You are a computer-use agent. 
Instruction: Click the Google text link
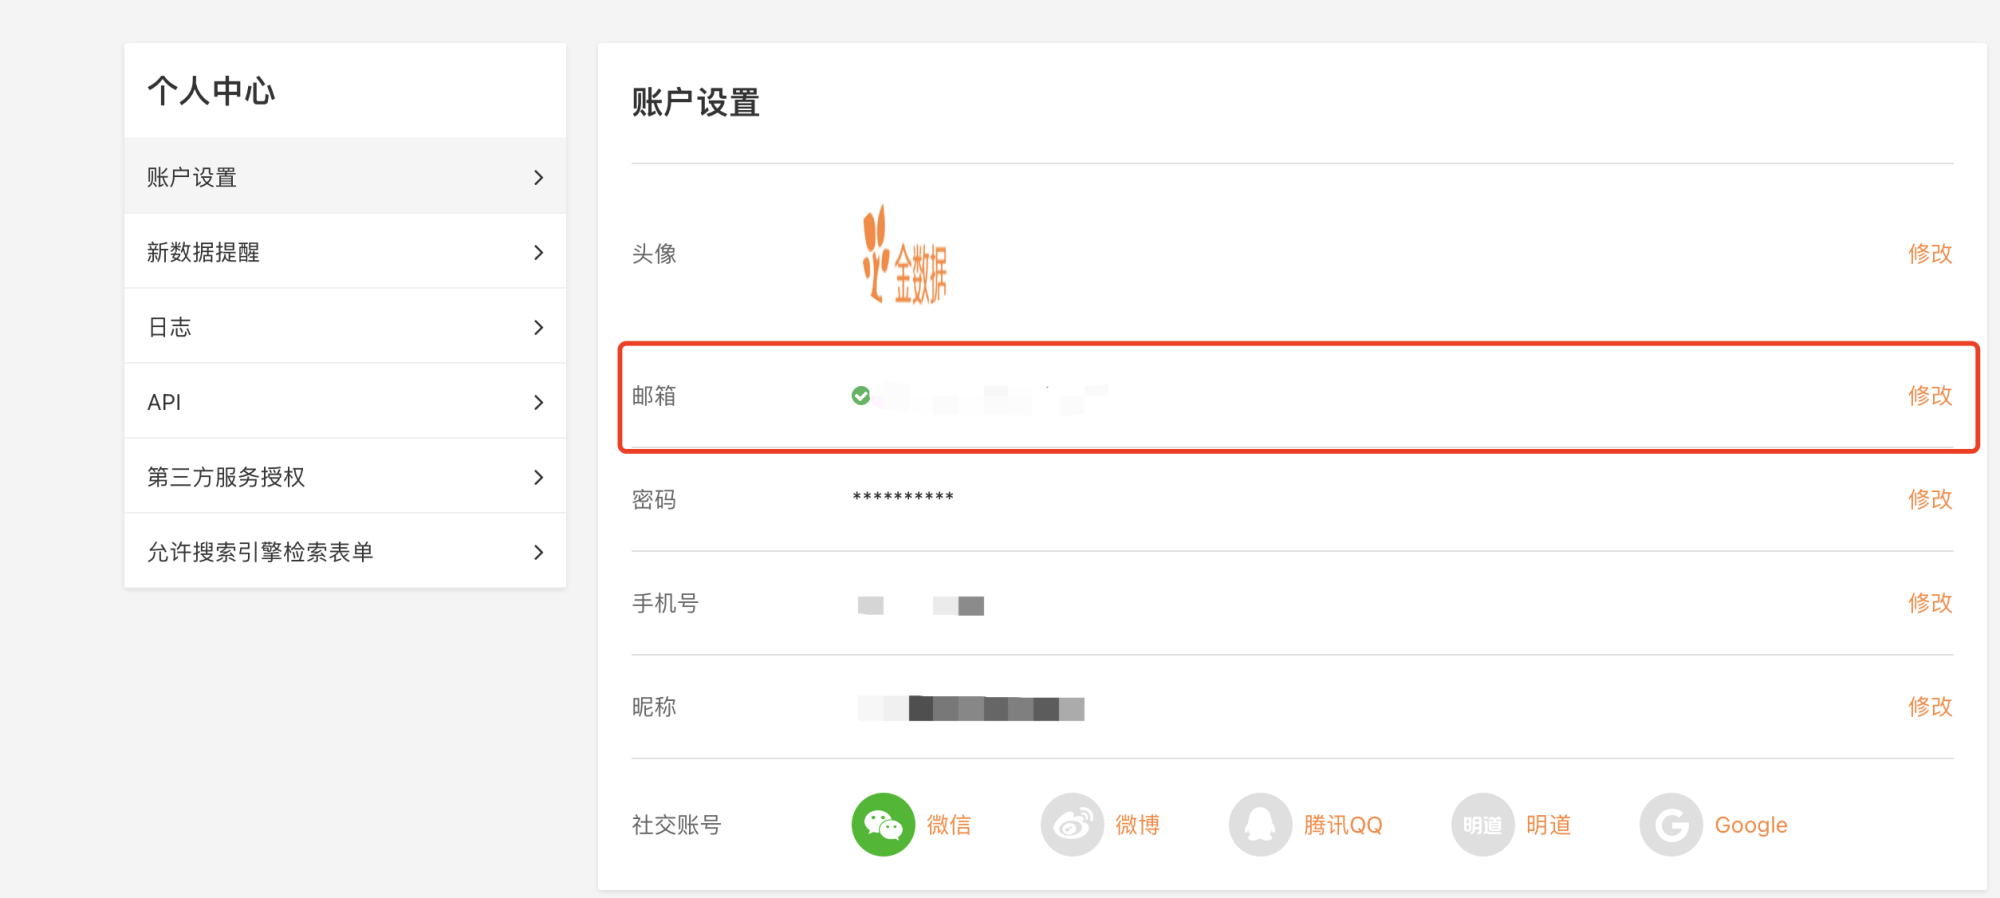1751,825
